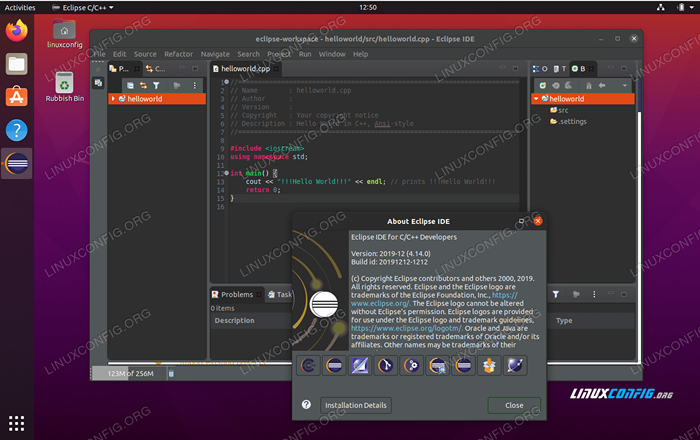Click the home icon in Build Targets toolbar

pyautogui.click(x=589, y=85)
